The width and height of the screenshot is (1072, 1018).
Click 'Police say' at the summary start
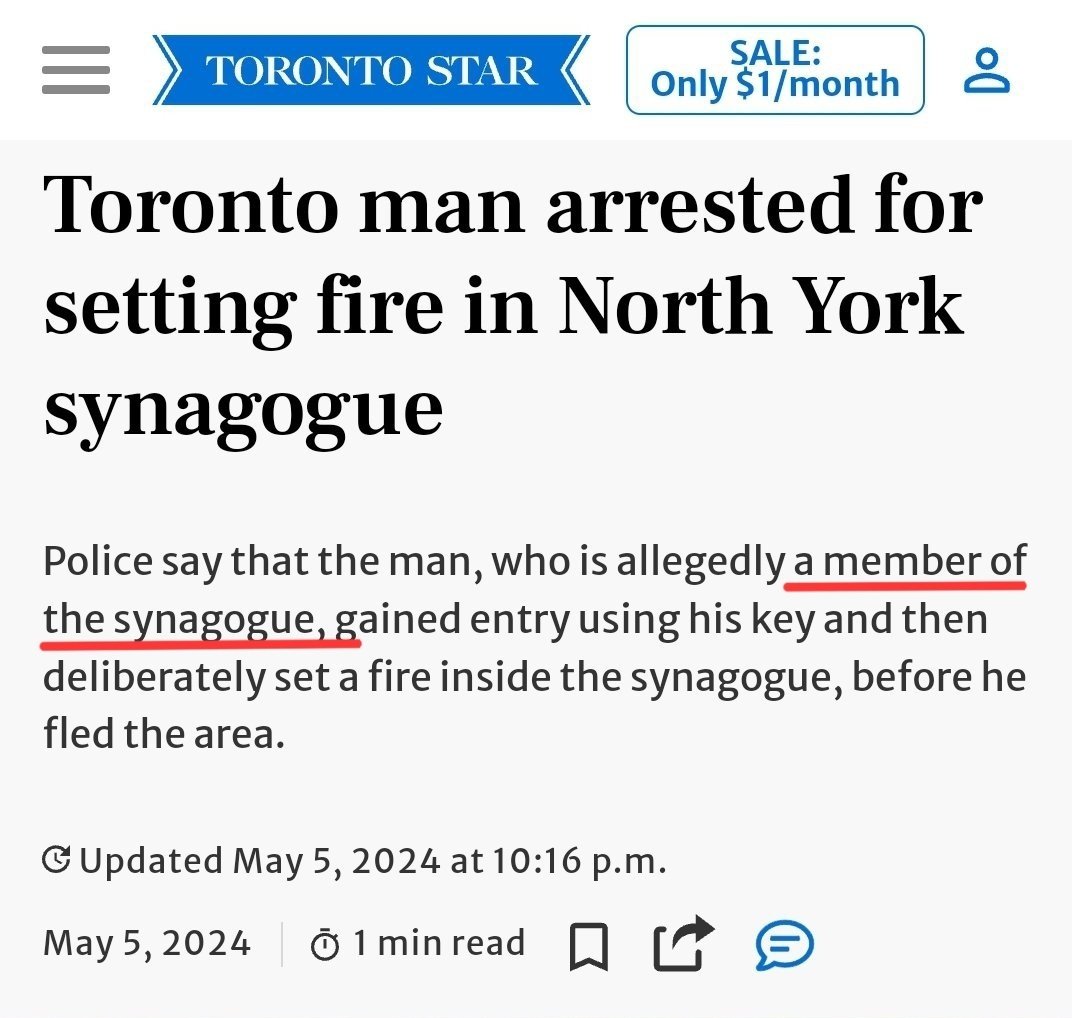[132, 562]
